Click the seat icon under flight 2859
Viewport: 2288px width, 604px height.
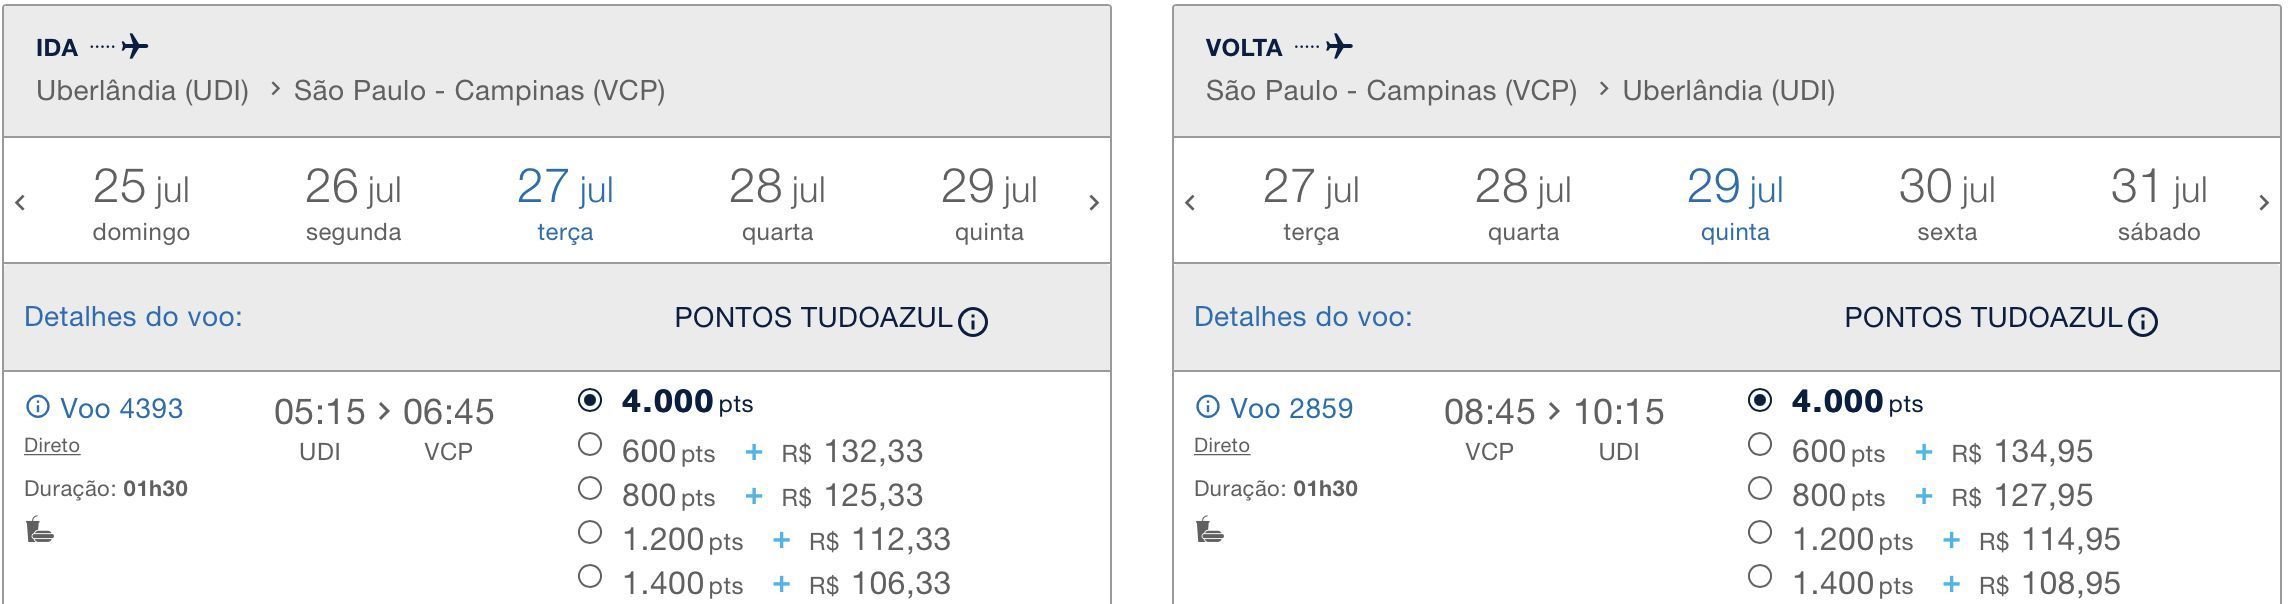[1209, 529]
